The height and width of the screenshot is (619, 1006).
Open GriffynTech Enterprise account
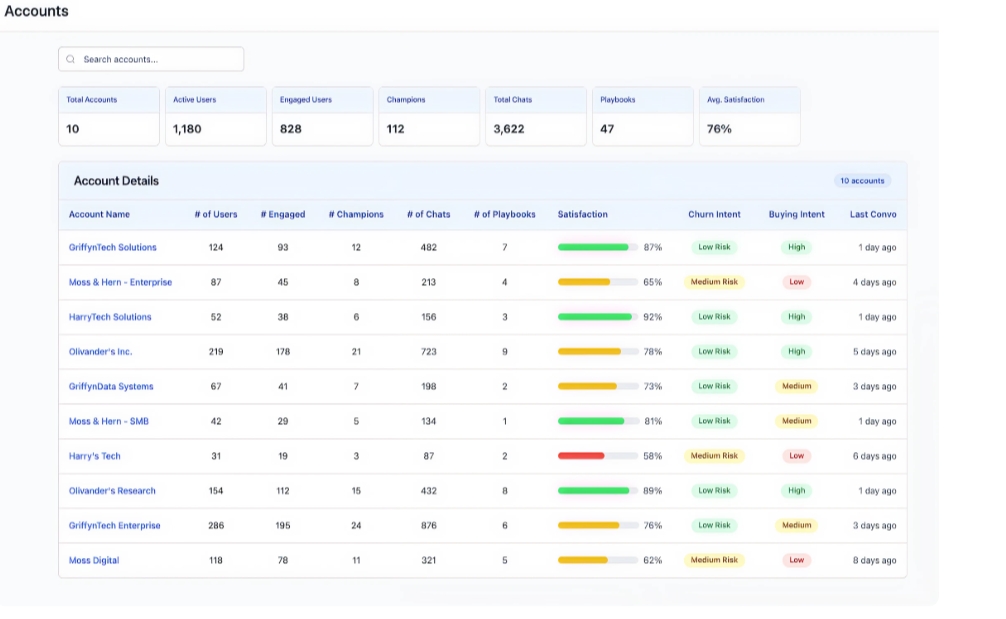point(114,525)
